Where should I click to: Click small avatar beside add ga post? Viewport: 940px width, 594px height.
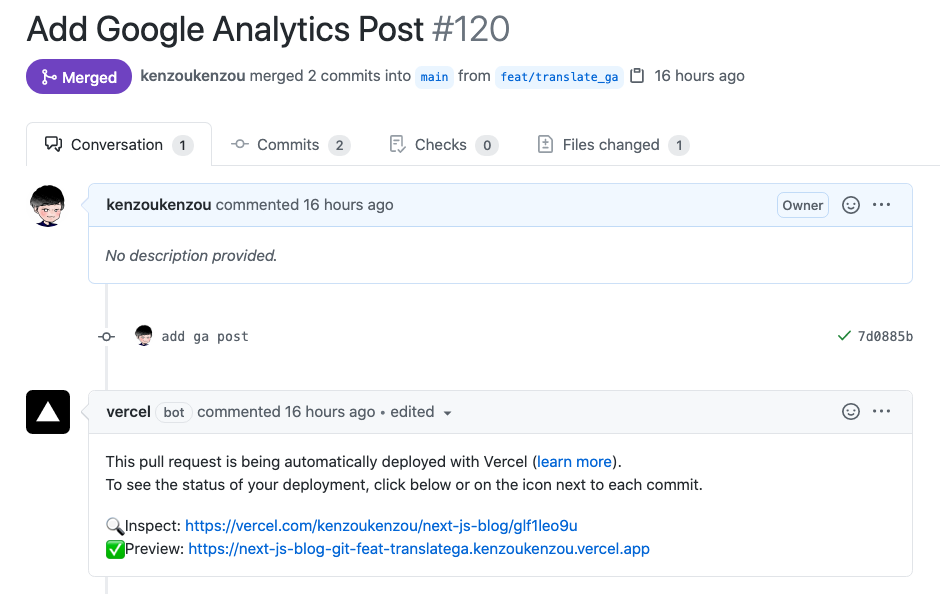point(144,336)
